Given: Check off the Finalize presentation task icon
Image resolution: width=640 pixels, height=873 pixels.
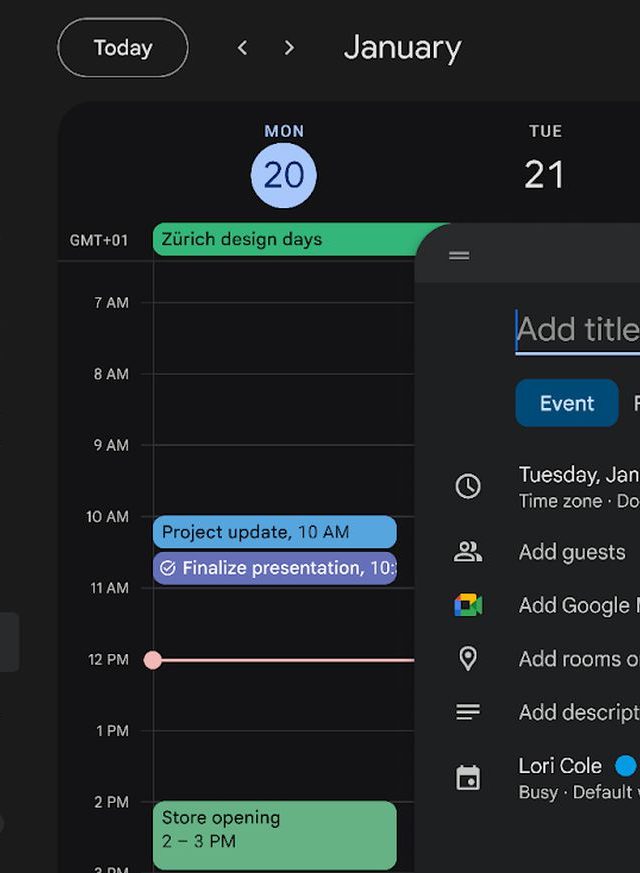Looking at the screenshot, I should (168, 568).
